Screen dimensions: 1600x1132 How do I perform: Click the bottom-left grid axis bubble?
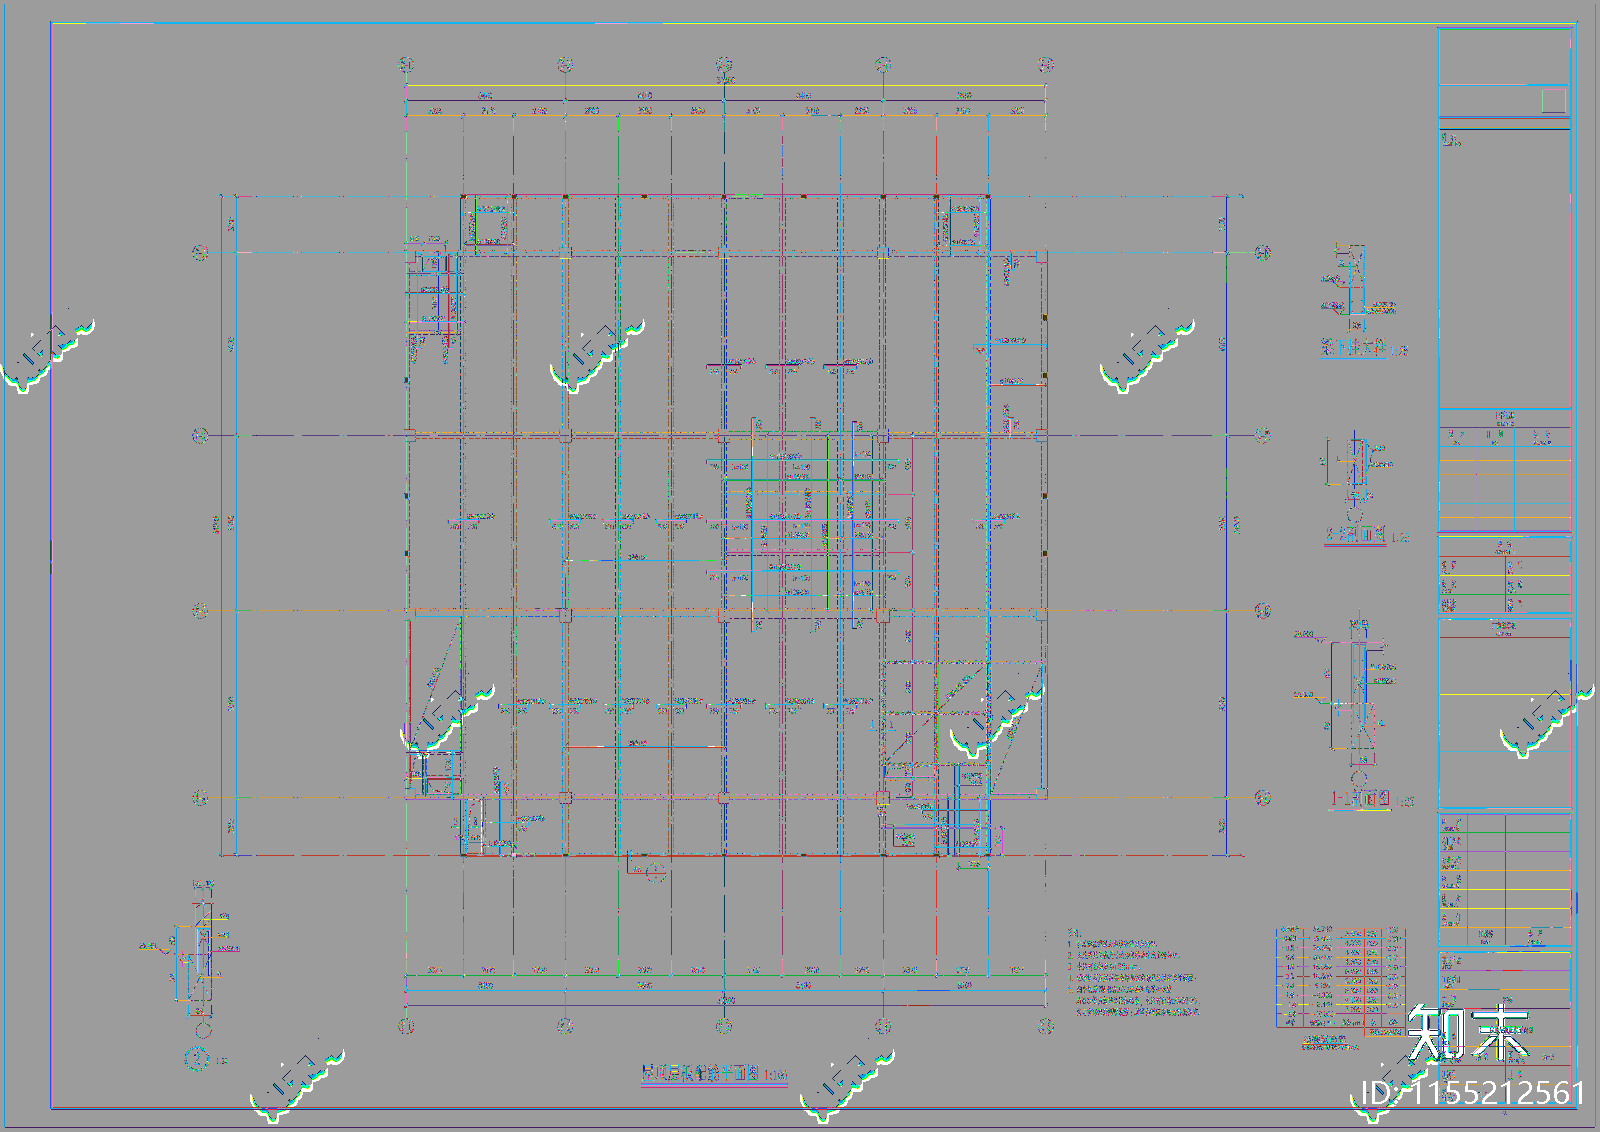(406, 1026)
